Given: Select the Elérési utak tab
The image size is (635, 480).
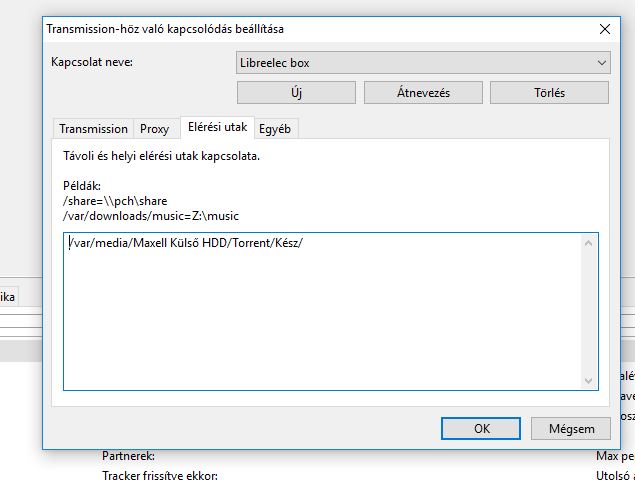Looking at the screenshot, I should tap(217, 127).
